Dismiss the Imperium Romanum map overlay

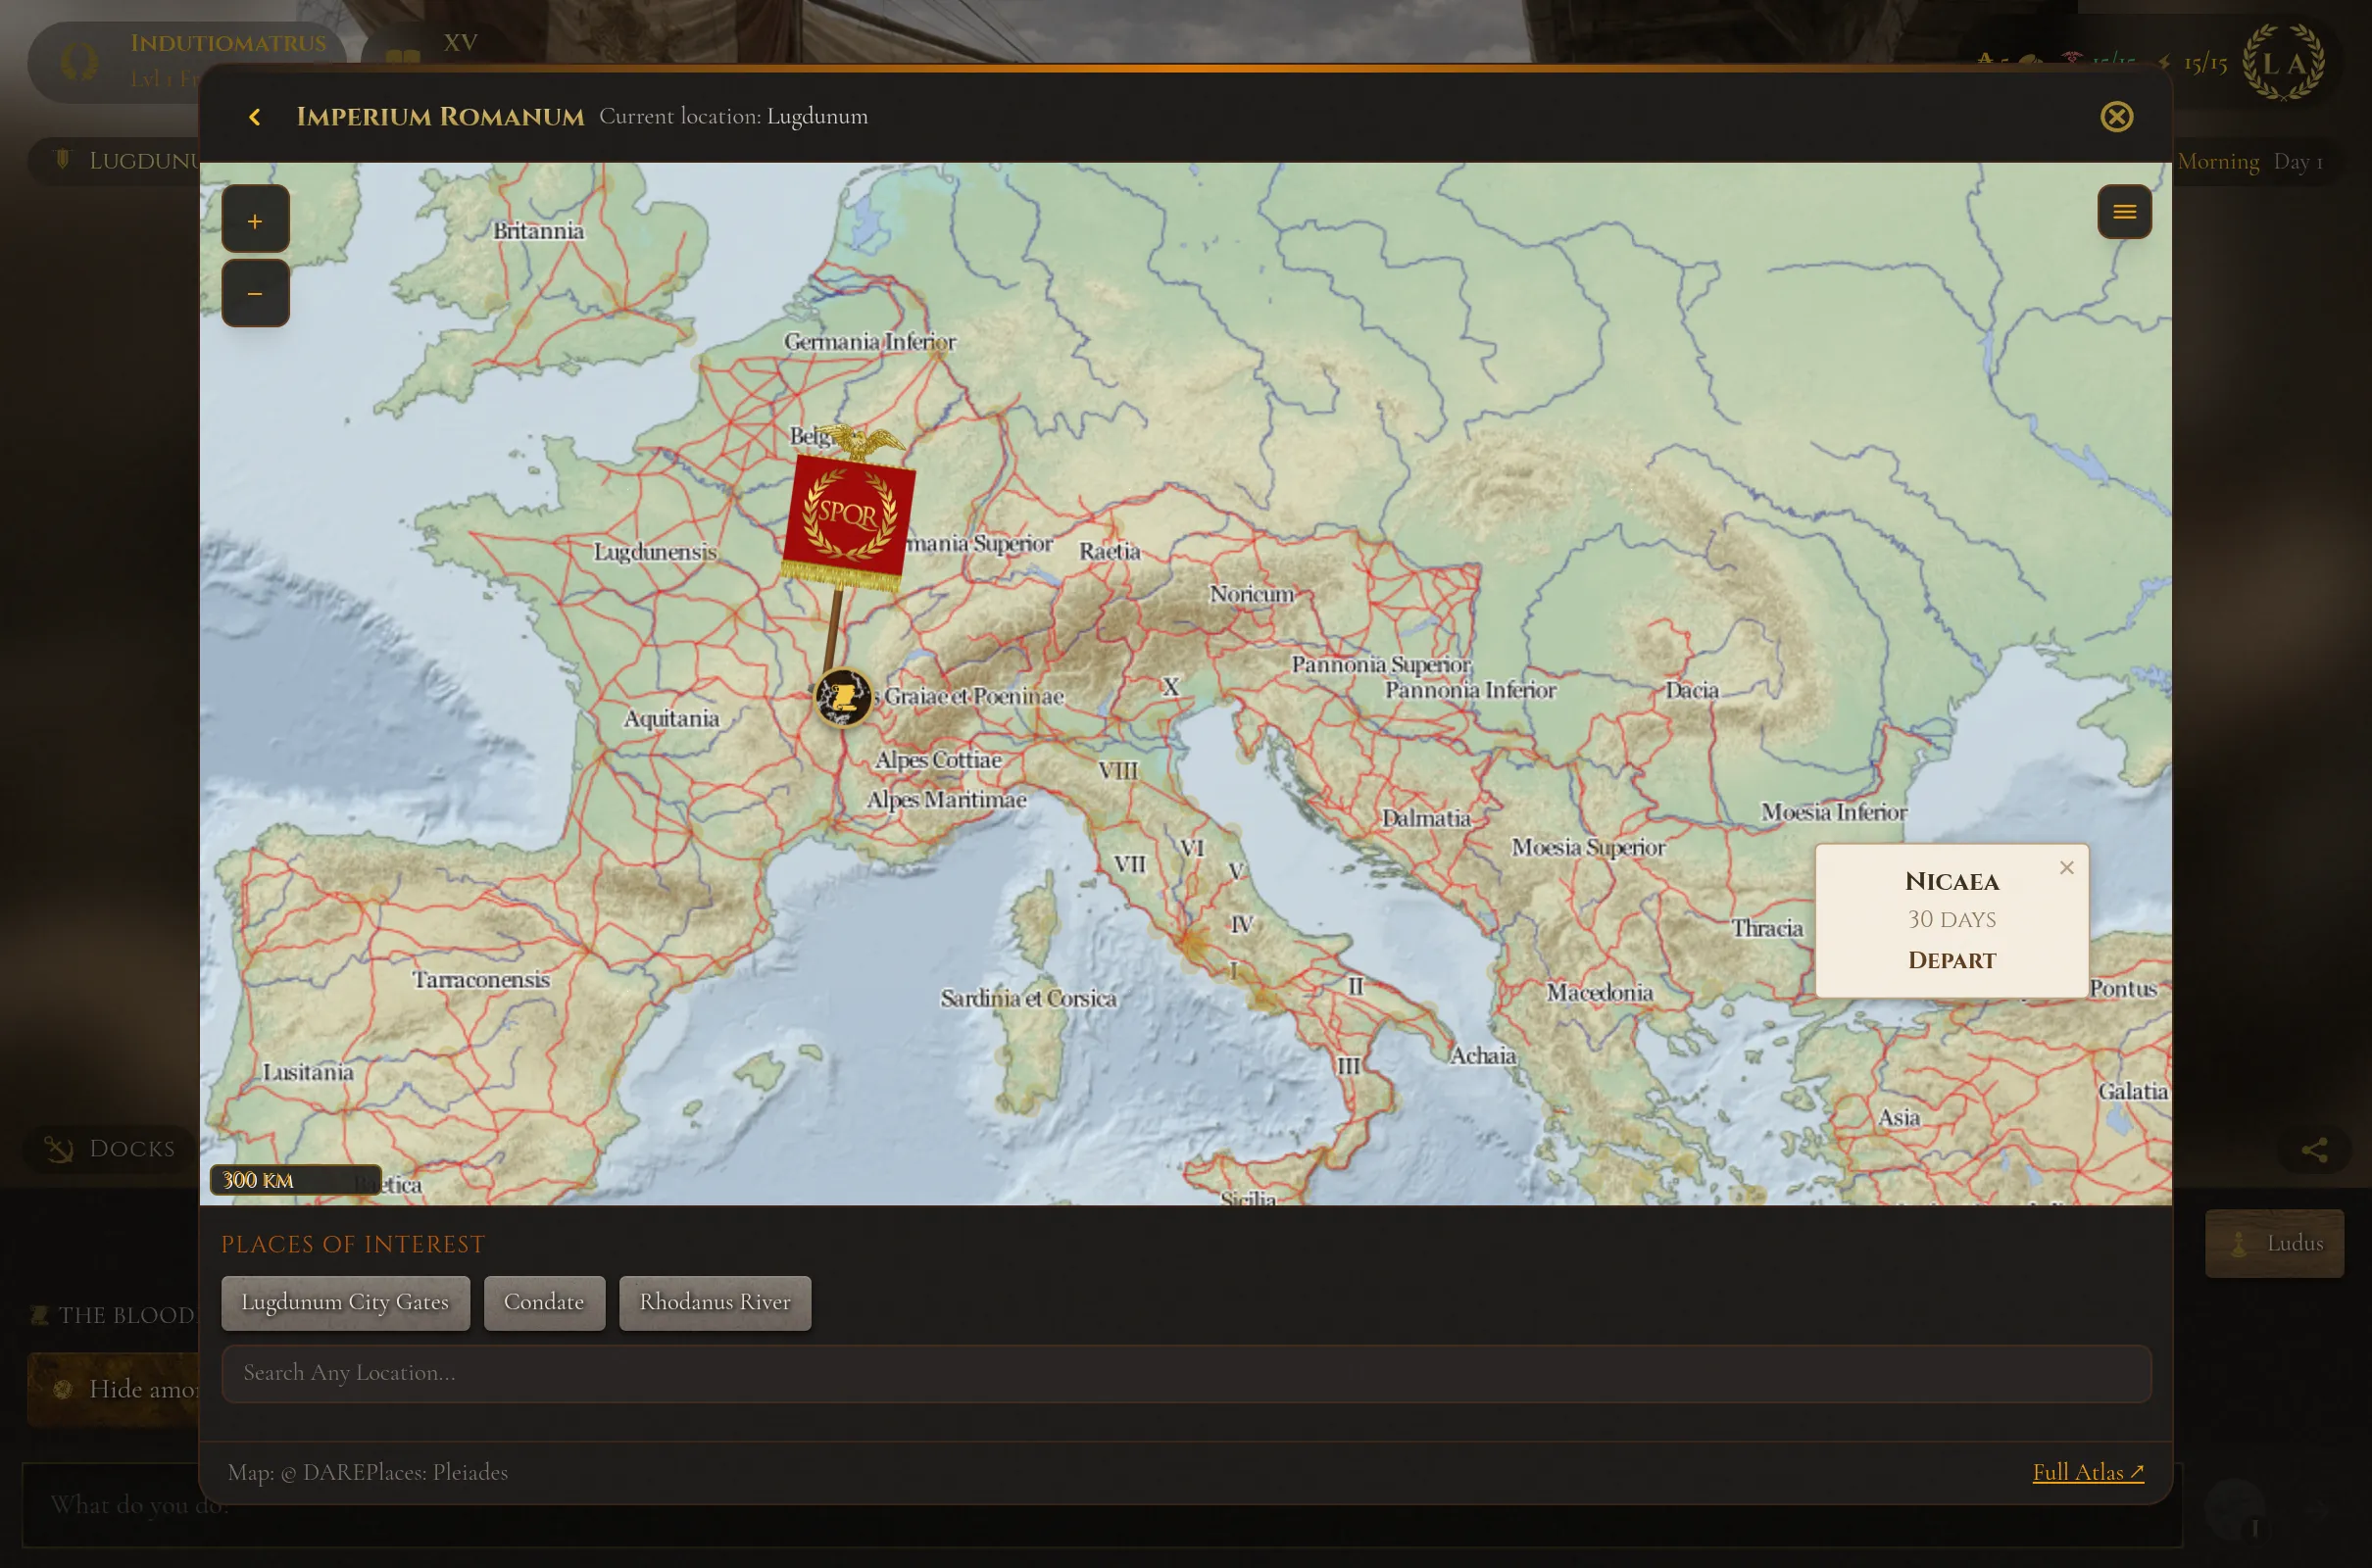click(2117, 116)
